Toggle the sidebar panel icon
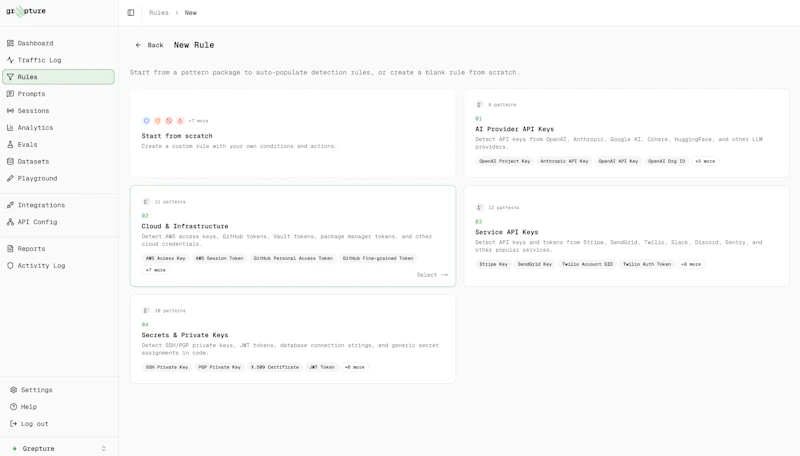 click(131, 13)
